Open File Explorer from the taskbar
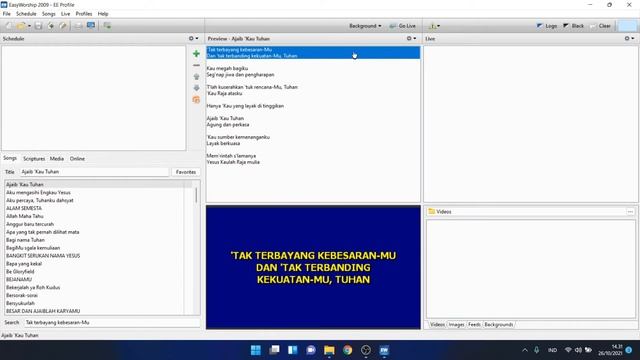This screenshot has width=640, height=360. (329, 350)
